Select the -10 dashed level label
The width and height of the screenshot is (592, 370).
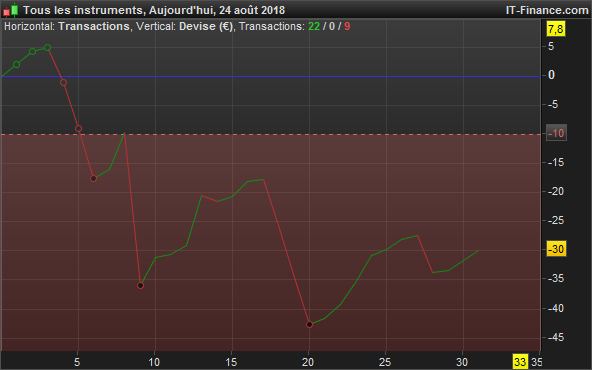(x=556, y=133)
